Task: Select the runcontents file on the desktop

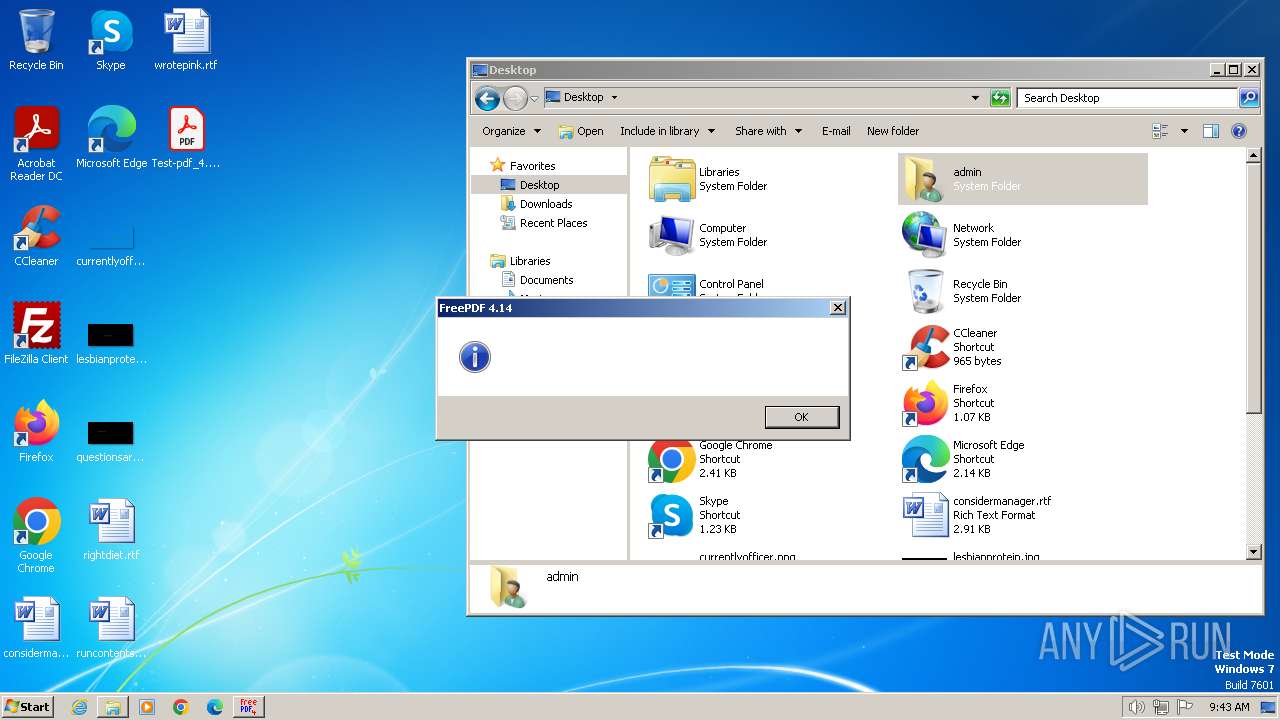Action: [111, 628]
